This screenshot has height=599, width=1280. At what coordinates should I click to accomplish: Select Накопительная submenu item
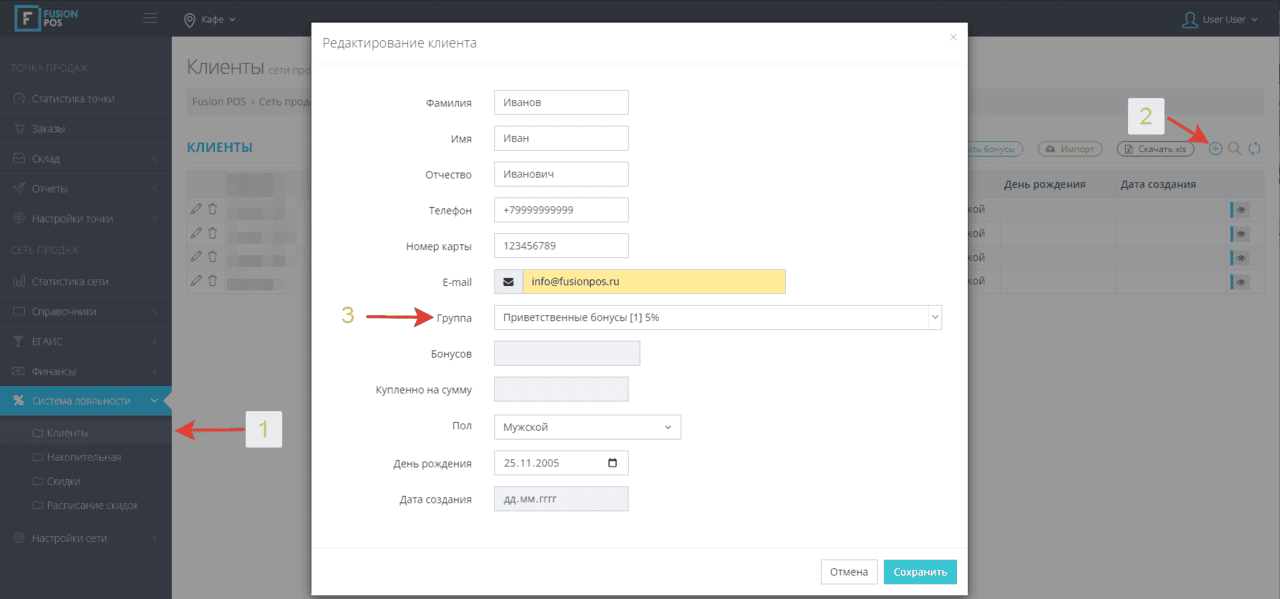click(83, 457)
